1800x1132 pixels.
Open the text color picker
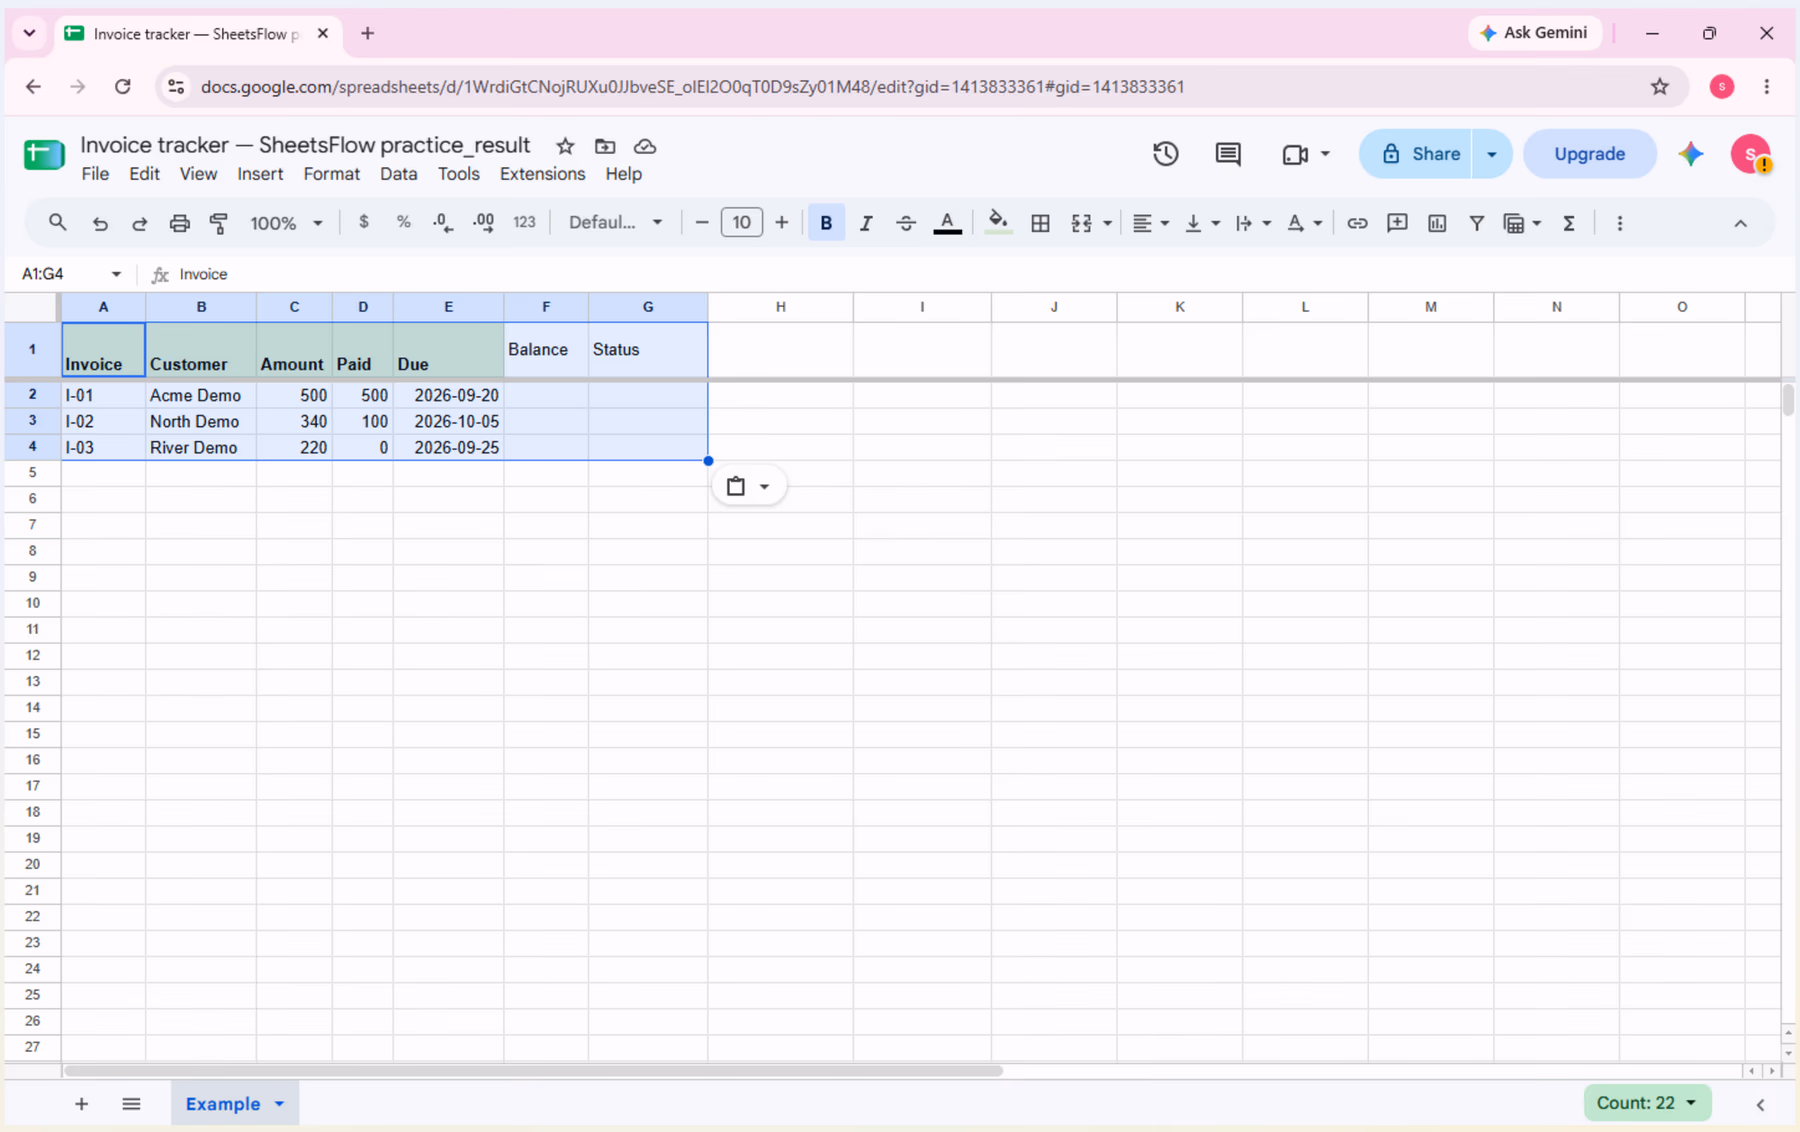(947, 223)
